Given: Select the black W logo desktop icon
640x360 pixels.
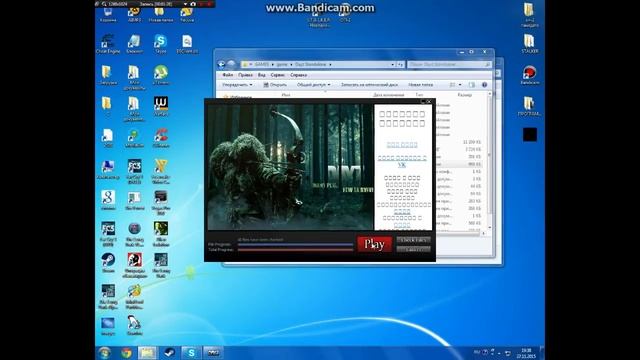Looking at the screenshot, I should 160,106.
